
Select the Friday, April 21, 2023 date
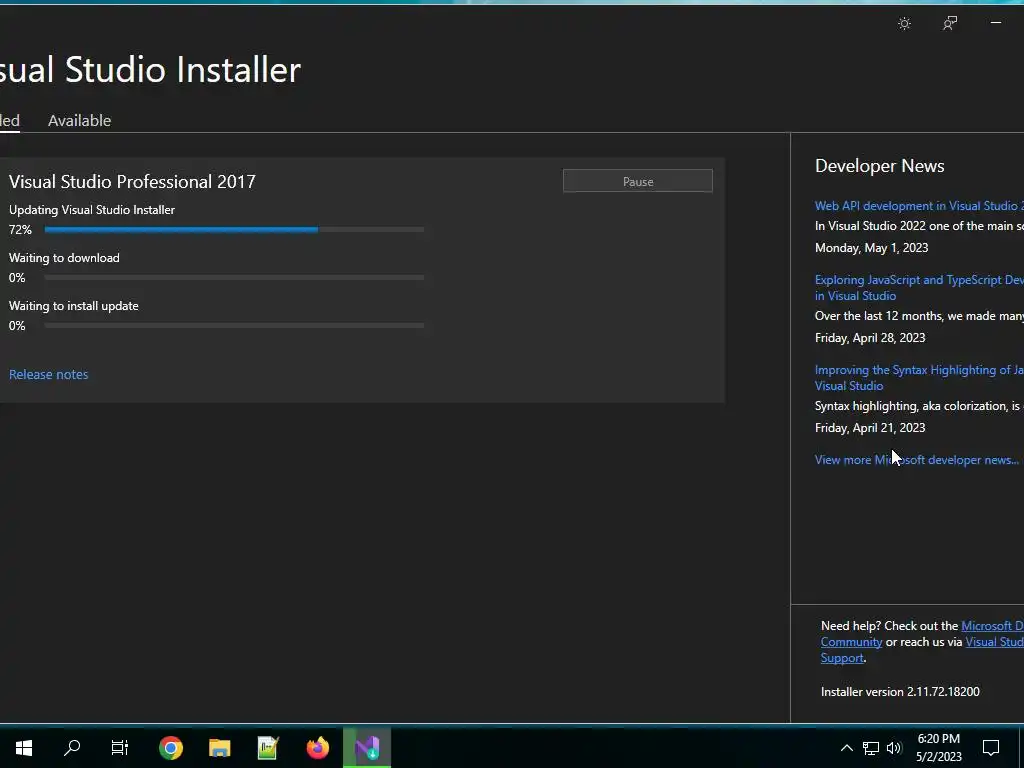click(870, 428)
